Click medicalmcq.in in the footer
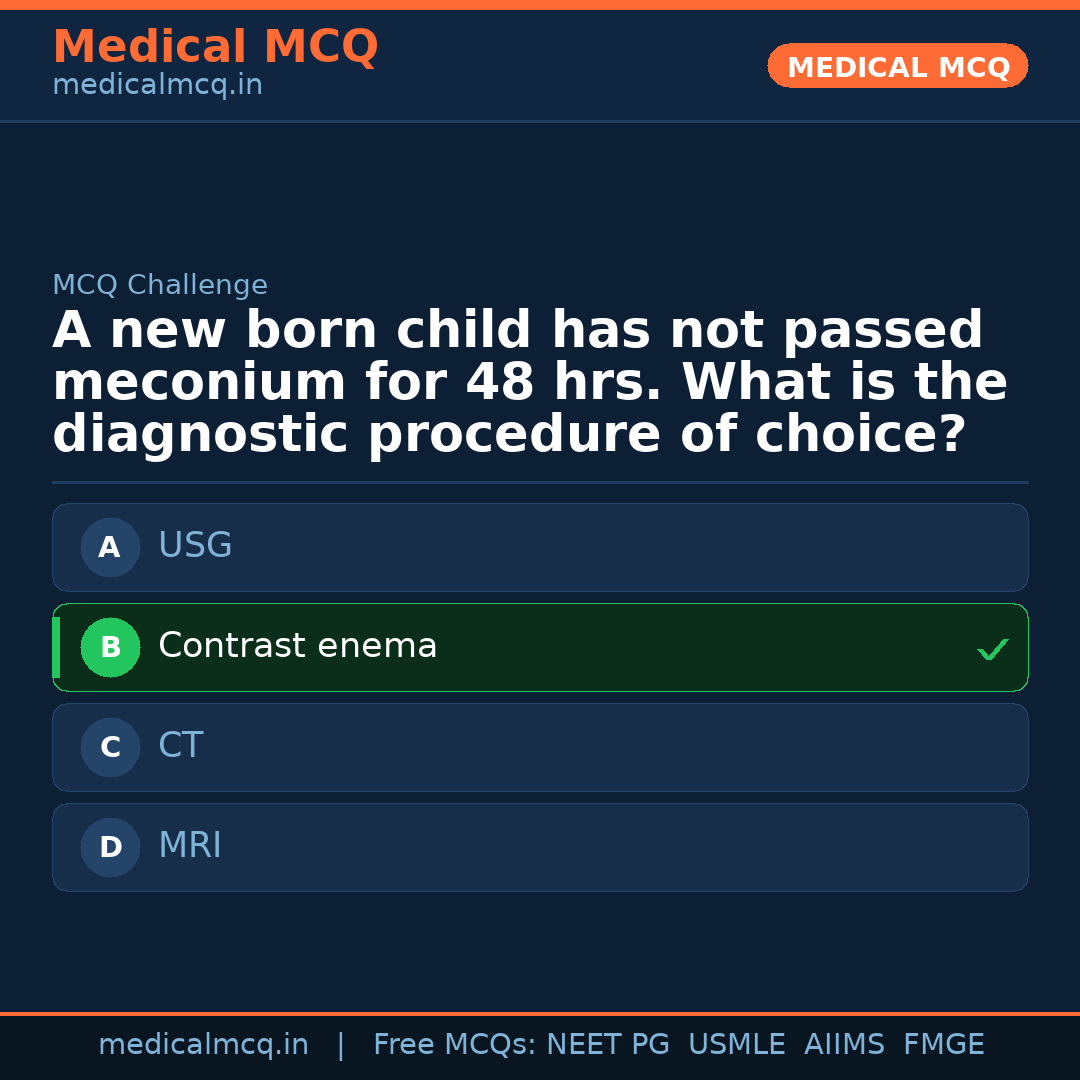This screenshot has height=1080, width=1080. 204,1044
